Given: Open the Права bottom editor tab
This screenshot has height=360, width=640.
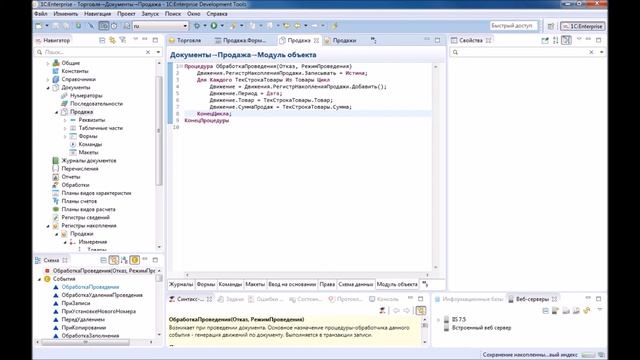Looking at the screenshot, I should click(x=327, y=284).
